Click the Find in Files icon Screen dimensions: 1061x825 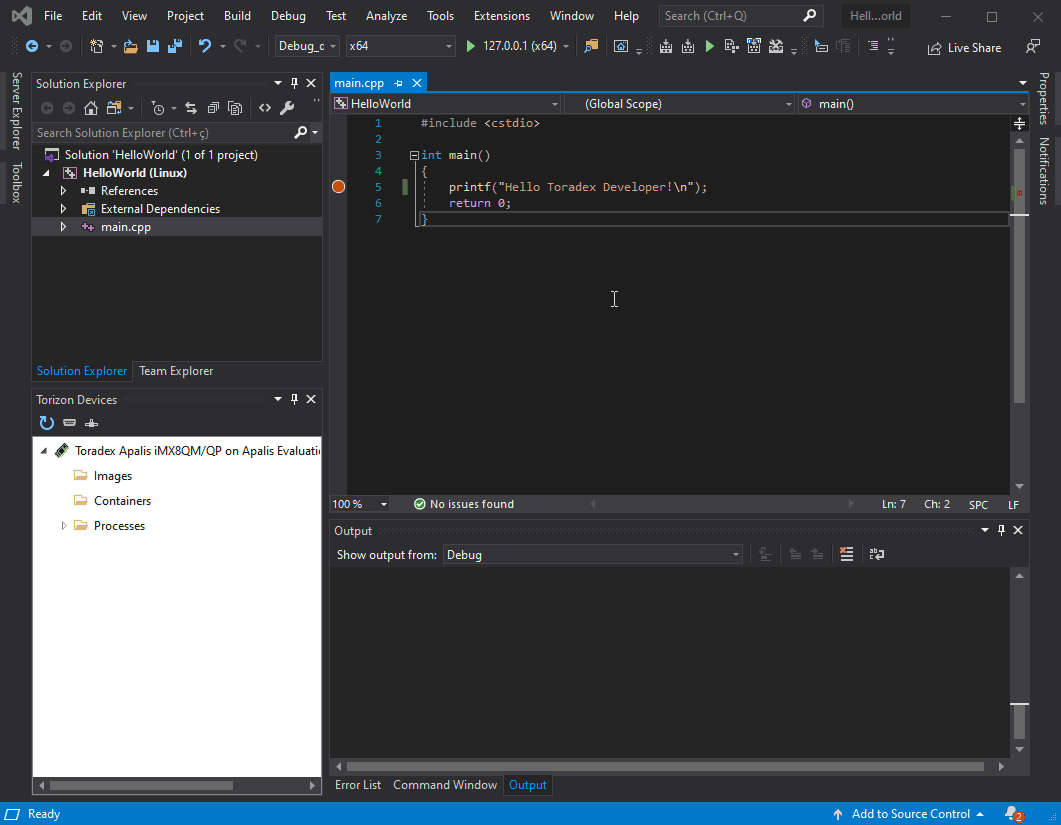591,46
